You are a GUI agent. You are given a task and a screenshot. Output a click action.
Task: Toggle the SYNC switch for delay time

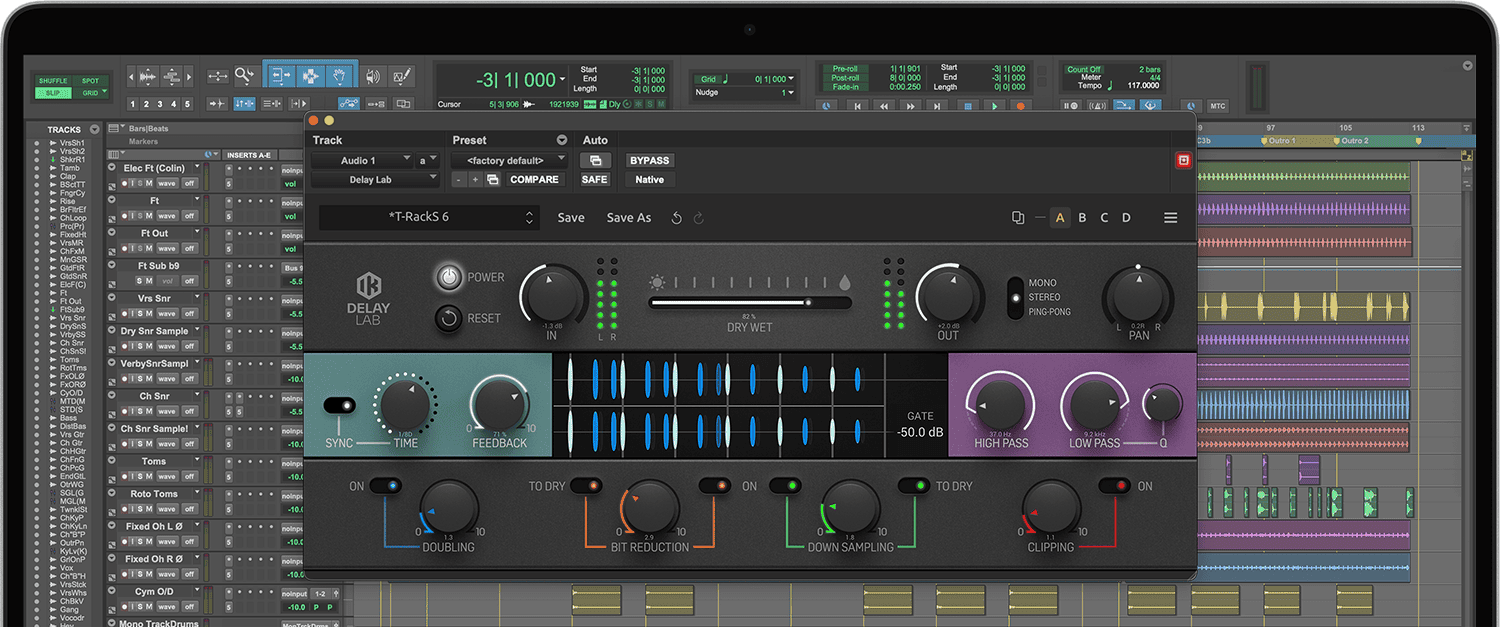339,405
